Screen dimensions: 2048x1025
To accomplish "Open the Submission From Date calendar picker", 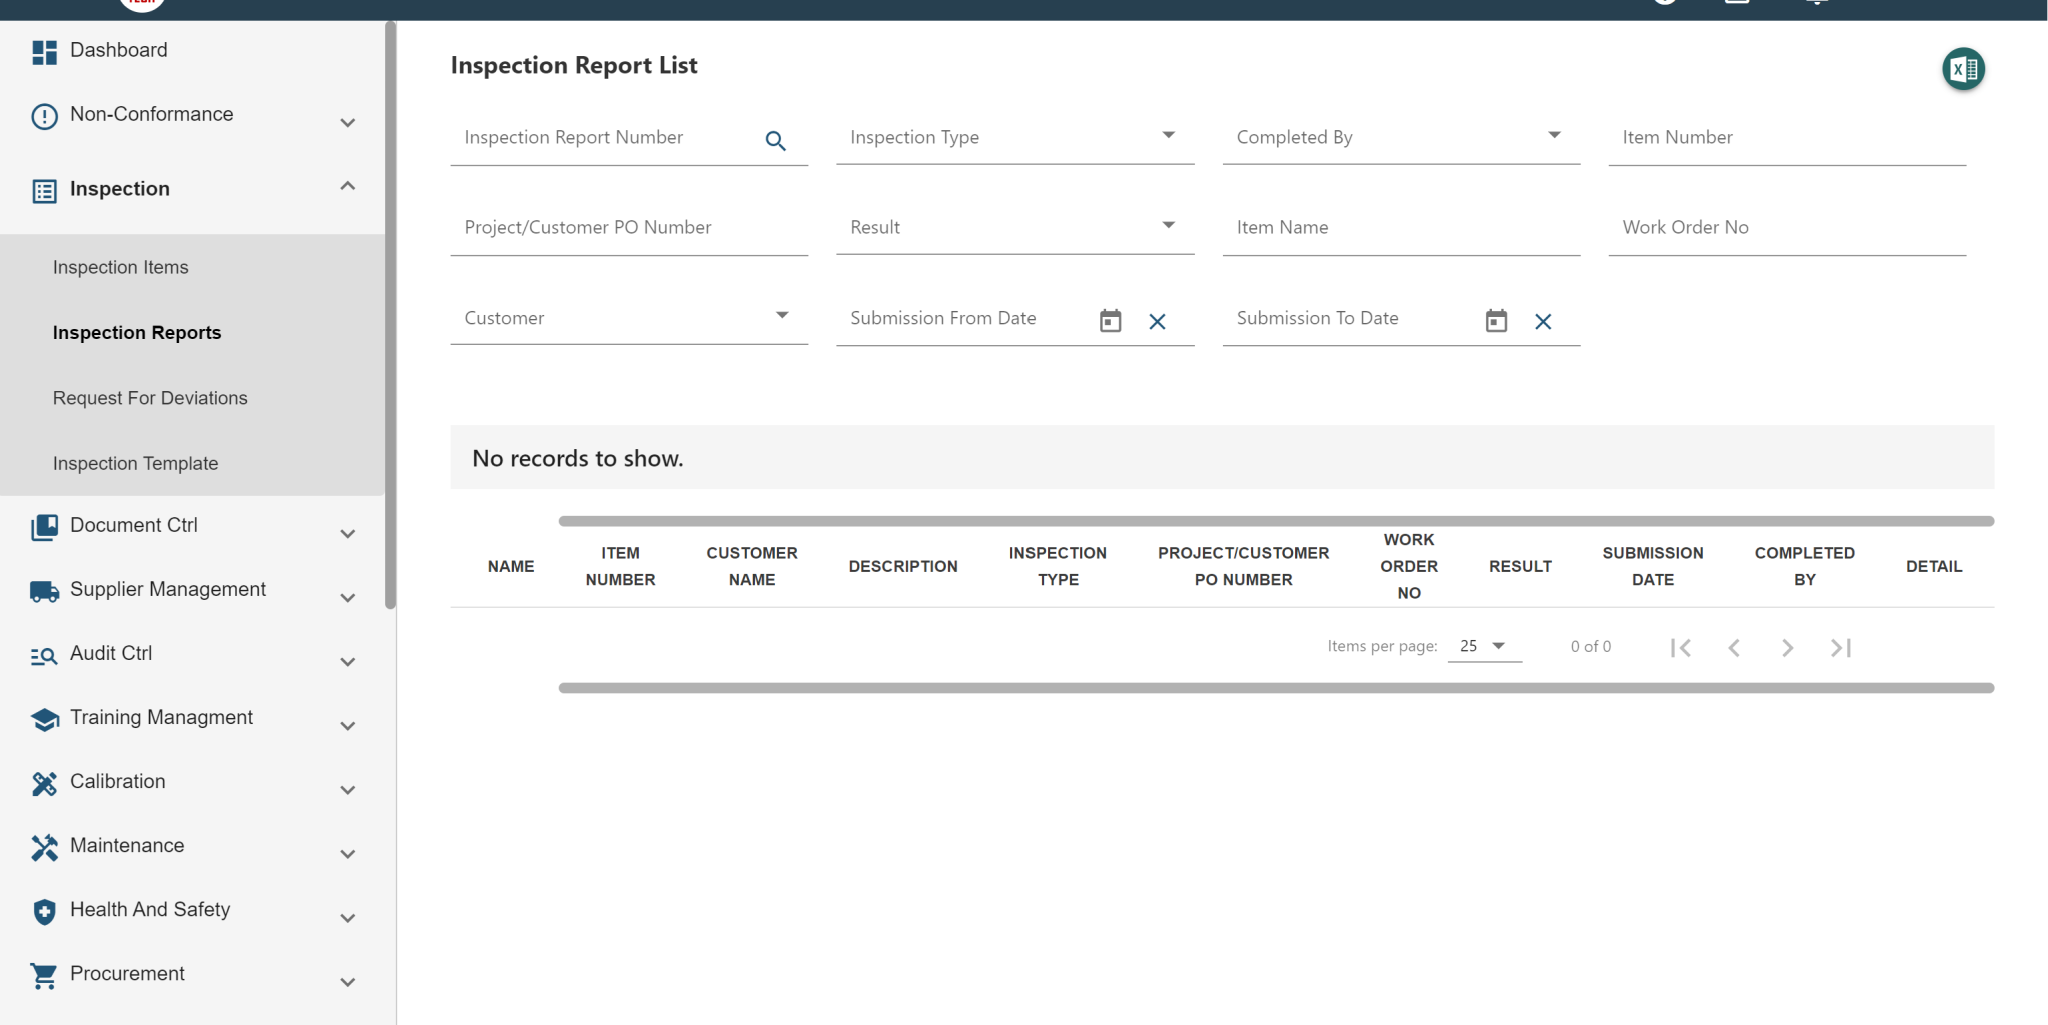I will click(1109, 320).
